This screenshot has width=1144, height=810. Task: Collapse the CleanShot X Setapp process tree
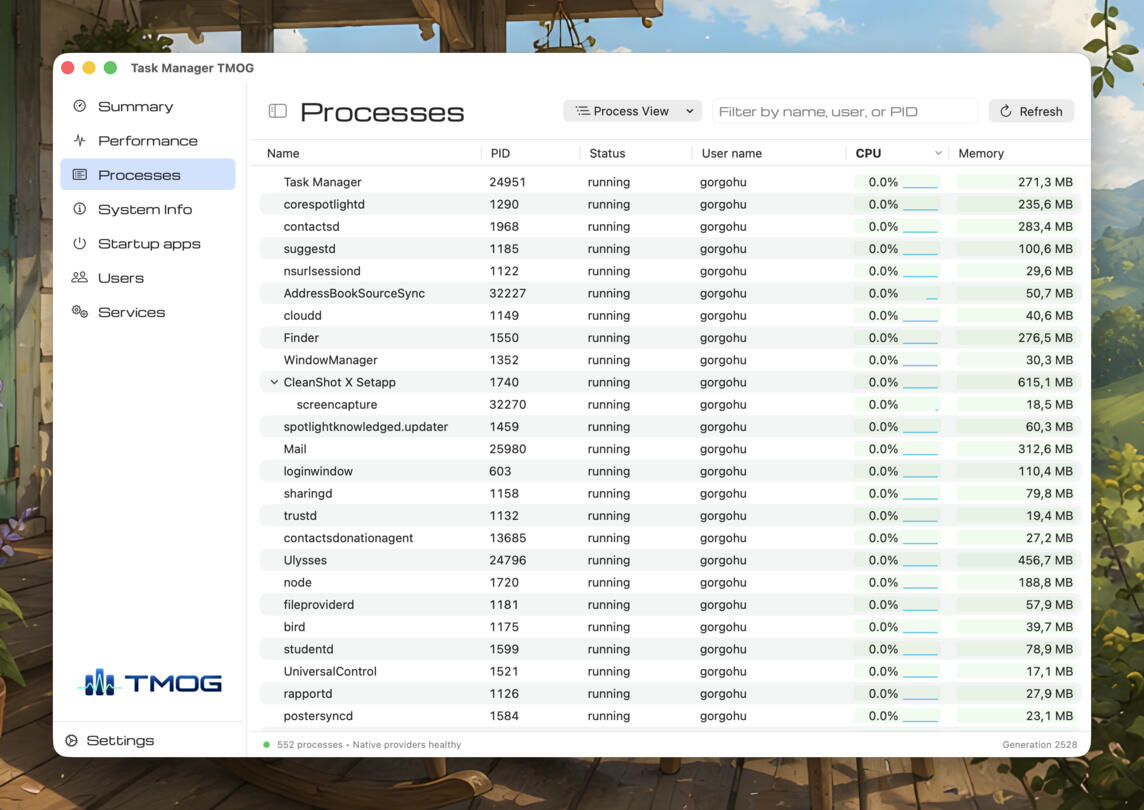(274, 382)
